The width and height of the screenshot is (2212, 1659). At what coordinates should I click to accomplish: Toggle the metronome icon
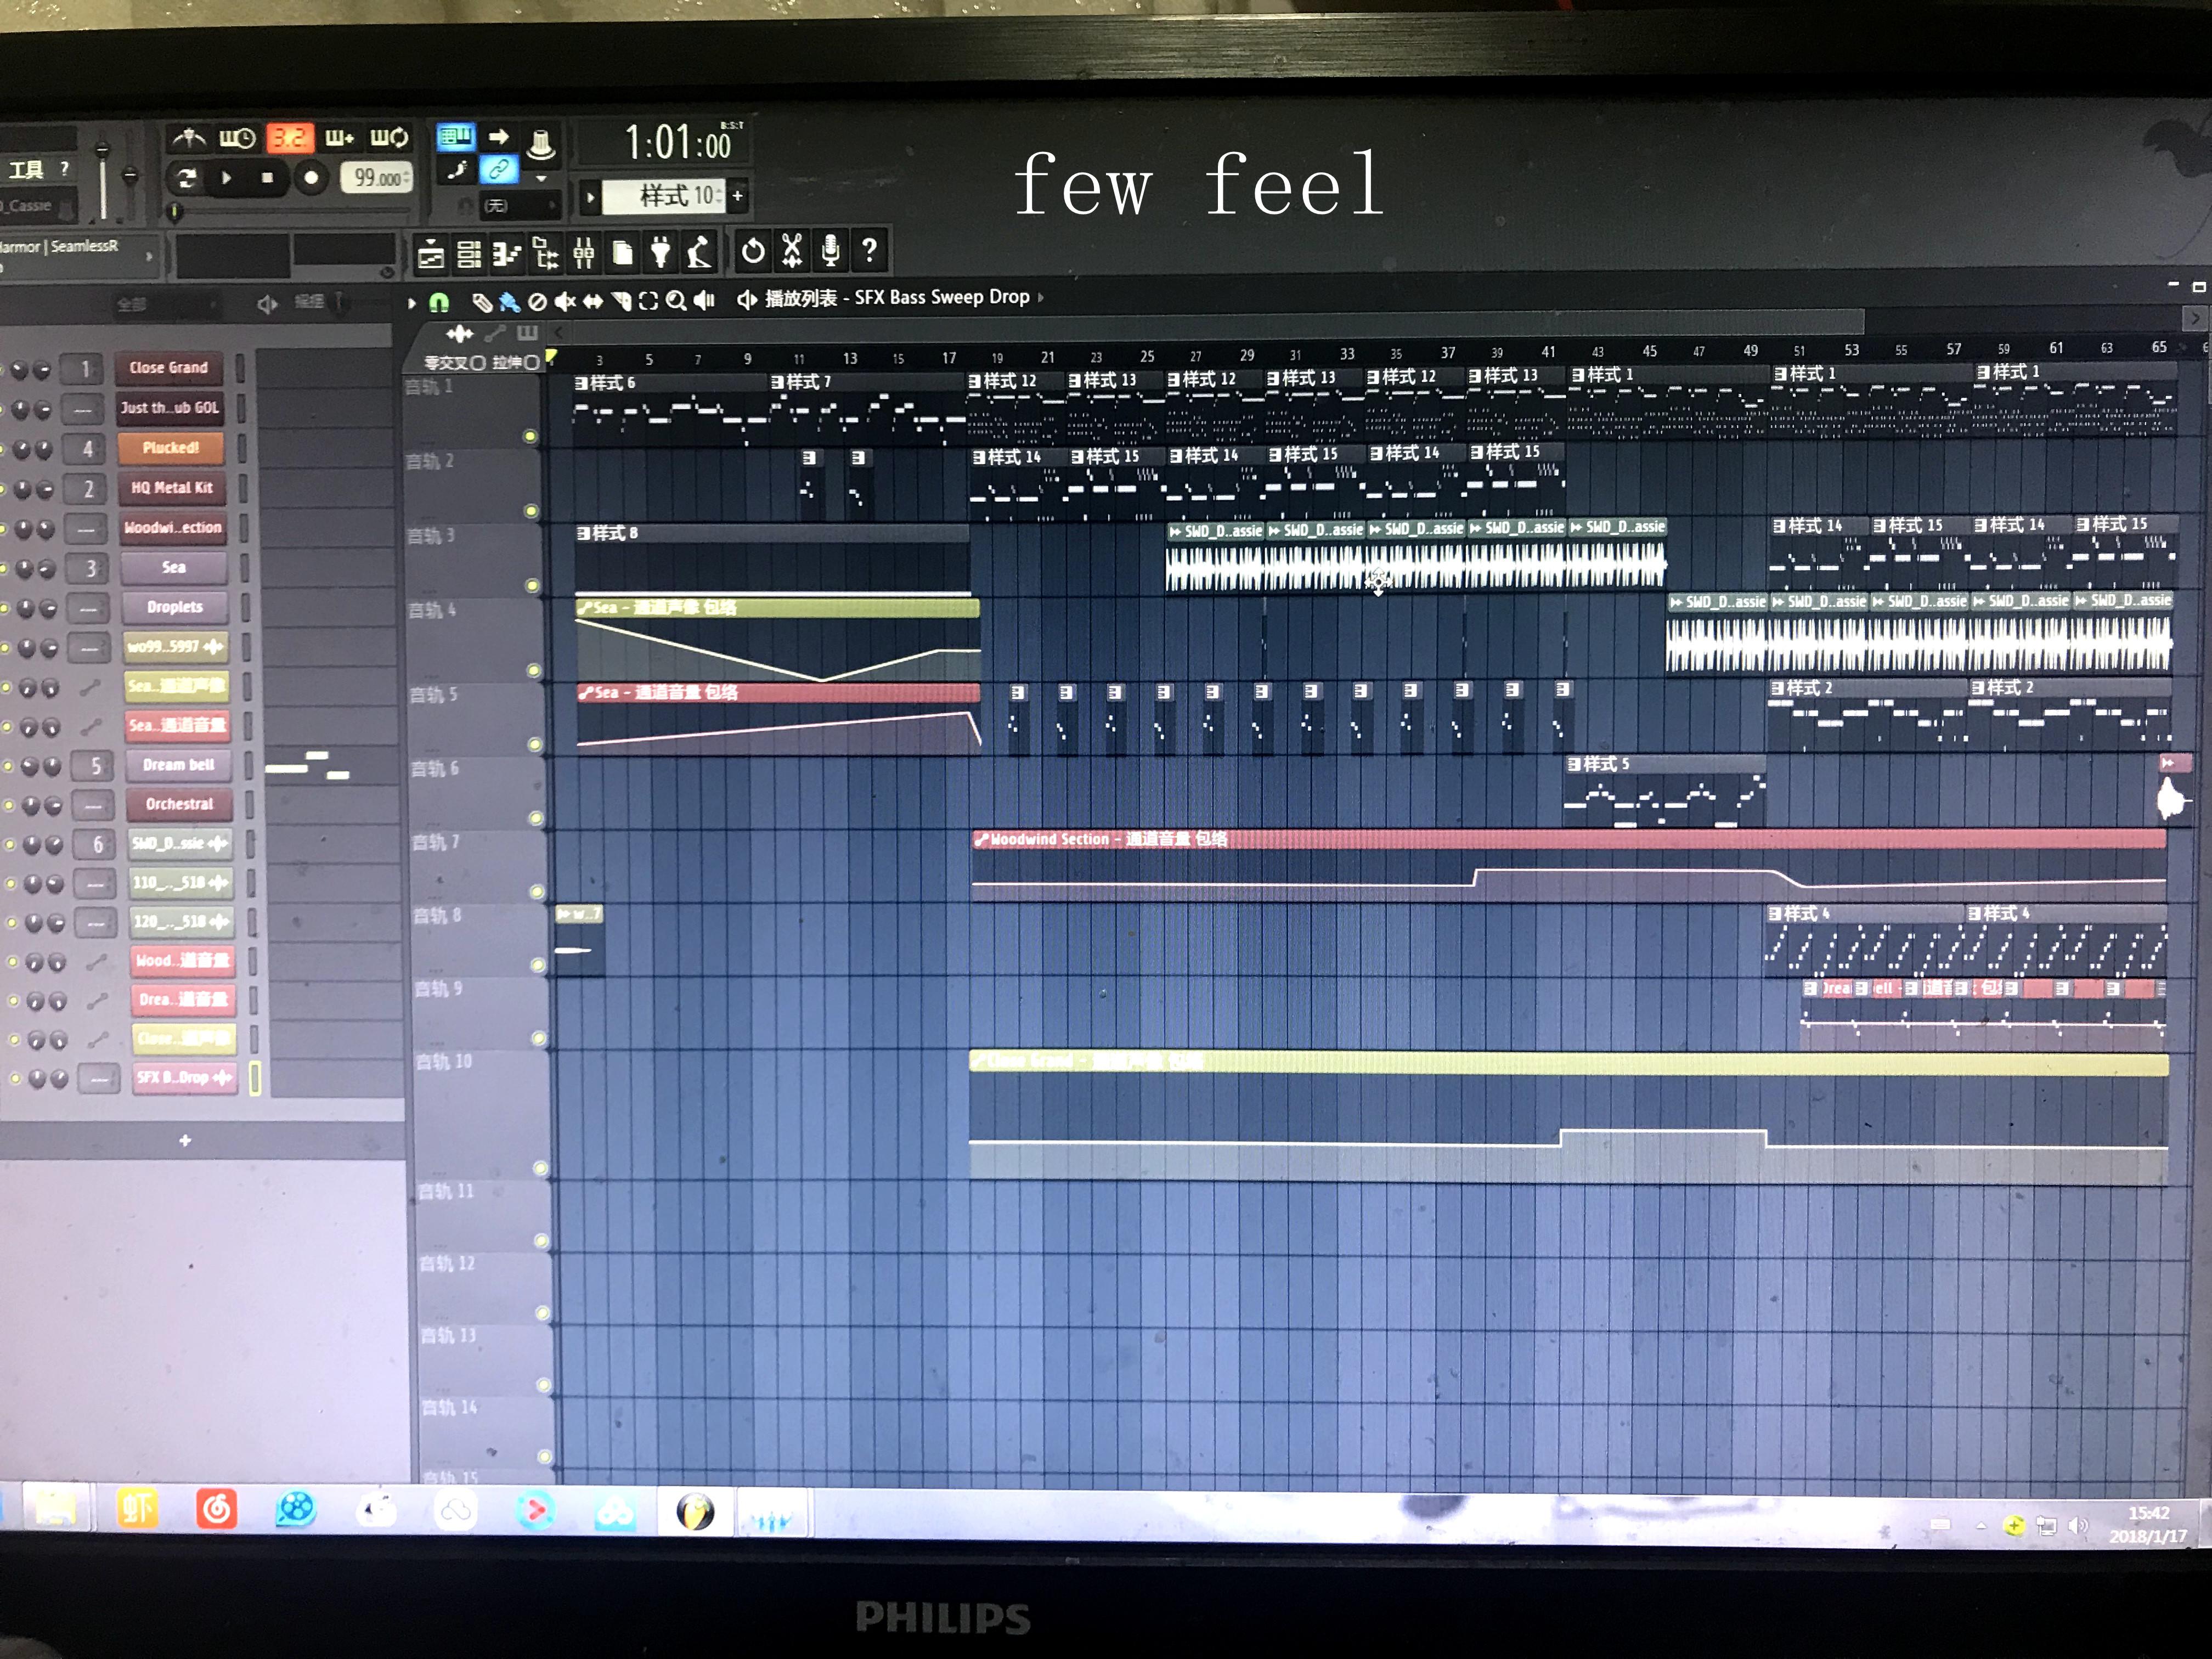[x=188, y=139]
